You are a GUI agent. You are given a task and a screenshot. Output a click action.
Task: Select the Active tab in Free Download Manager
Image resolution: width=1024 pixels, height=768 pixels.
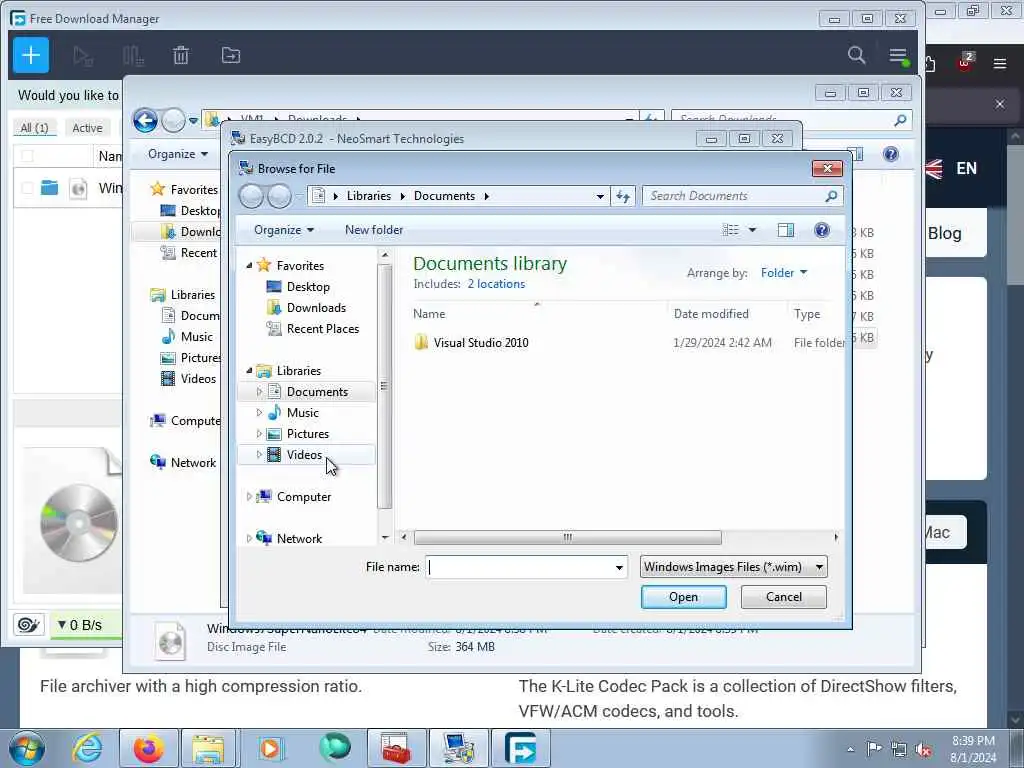(x=88, y=128)
